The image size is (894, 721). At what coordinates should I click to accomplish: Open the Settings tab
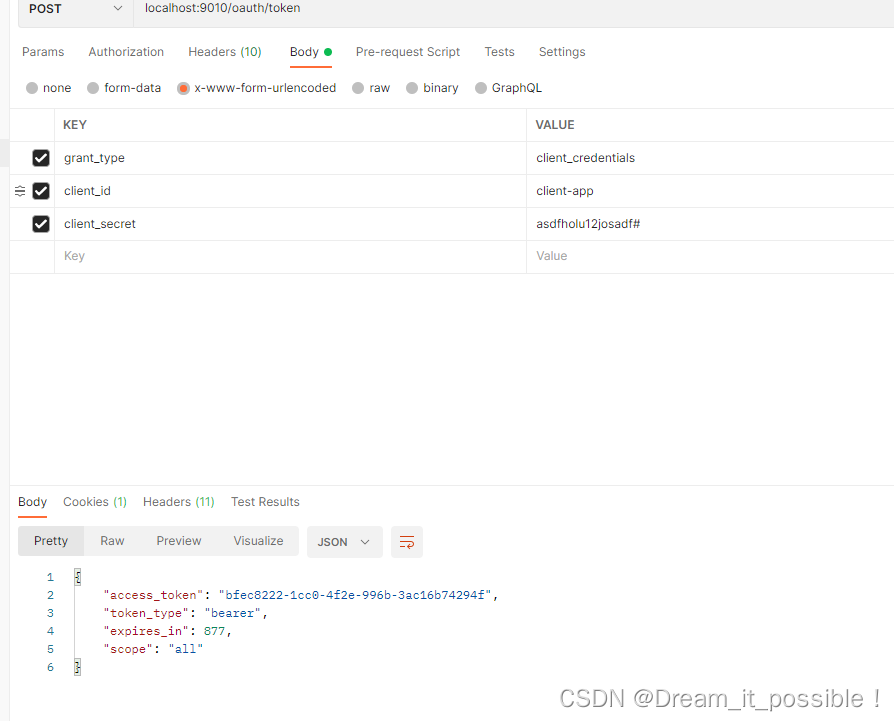562,52
